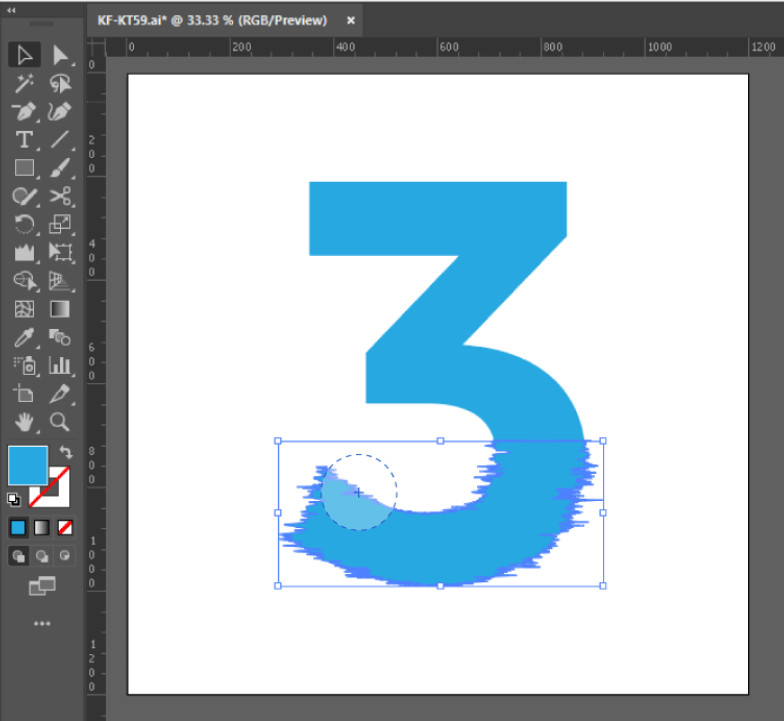The width and height of the screenshot is (784, 721).
Task: Click the toolbar grip handle
Action: (x=42, y=24)
